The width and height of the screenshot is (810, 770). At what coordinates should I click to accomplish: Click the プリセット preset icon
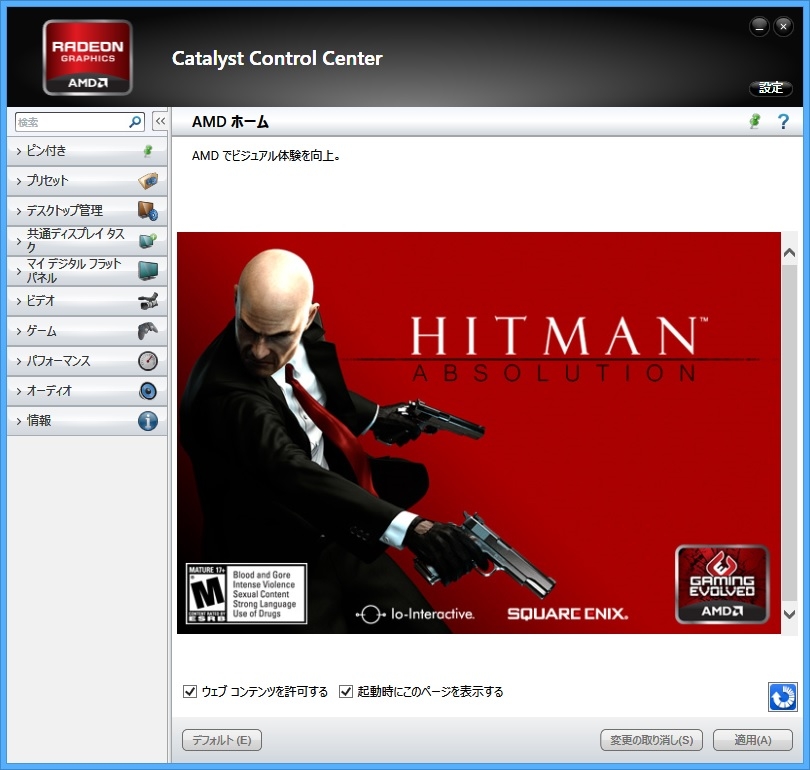pos(148,181)
